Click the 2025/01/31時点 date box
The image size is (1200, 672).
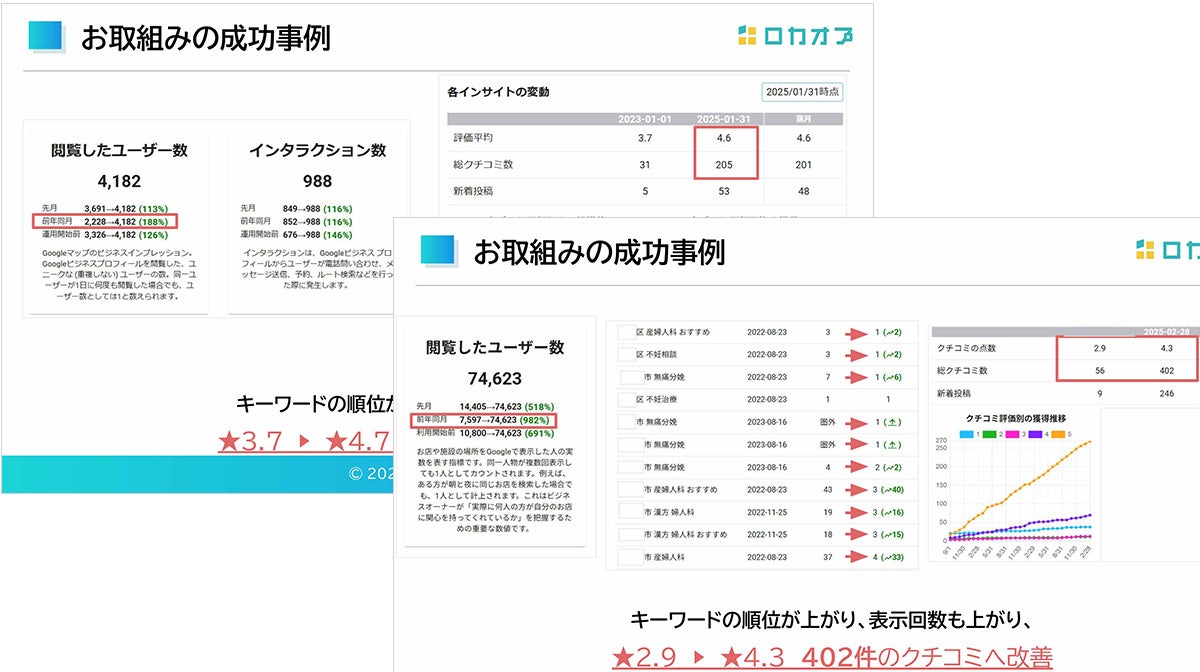tap(802, 92)
